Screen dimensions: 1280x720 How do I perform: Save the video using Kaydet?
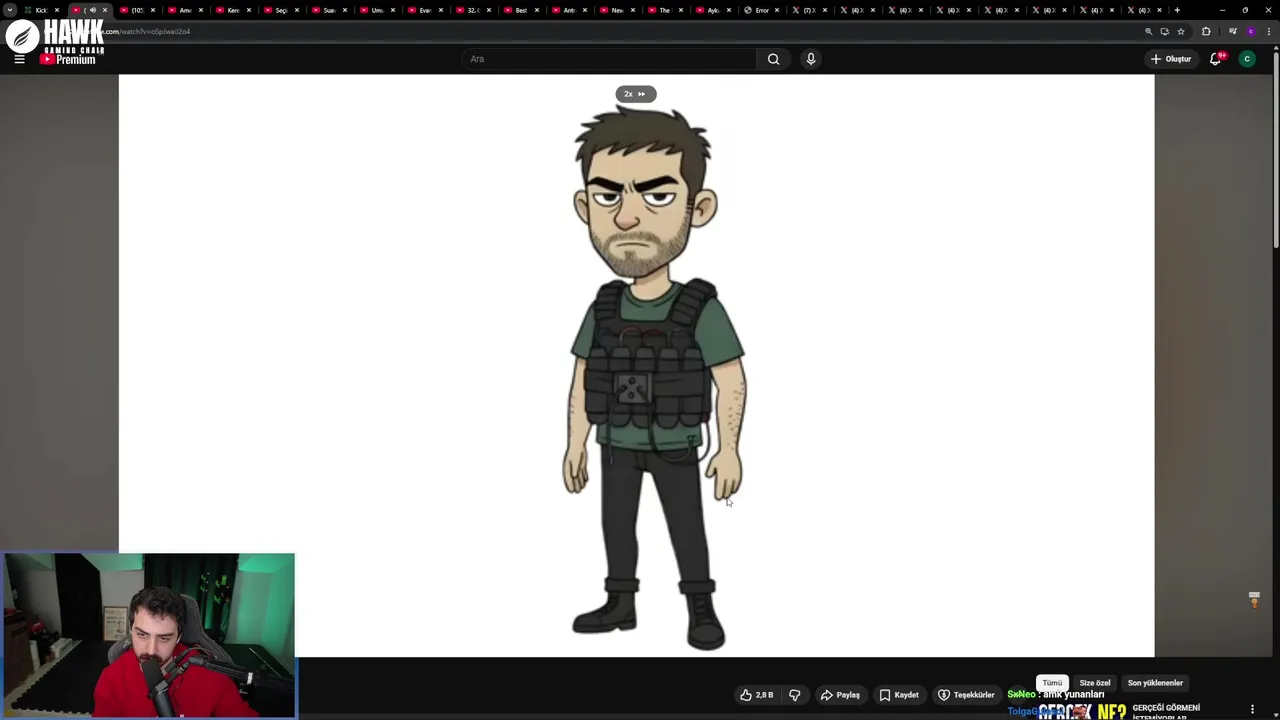[x=899, y=695]
